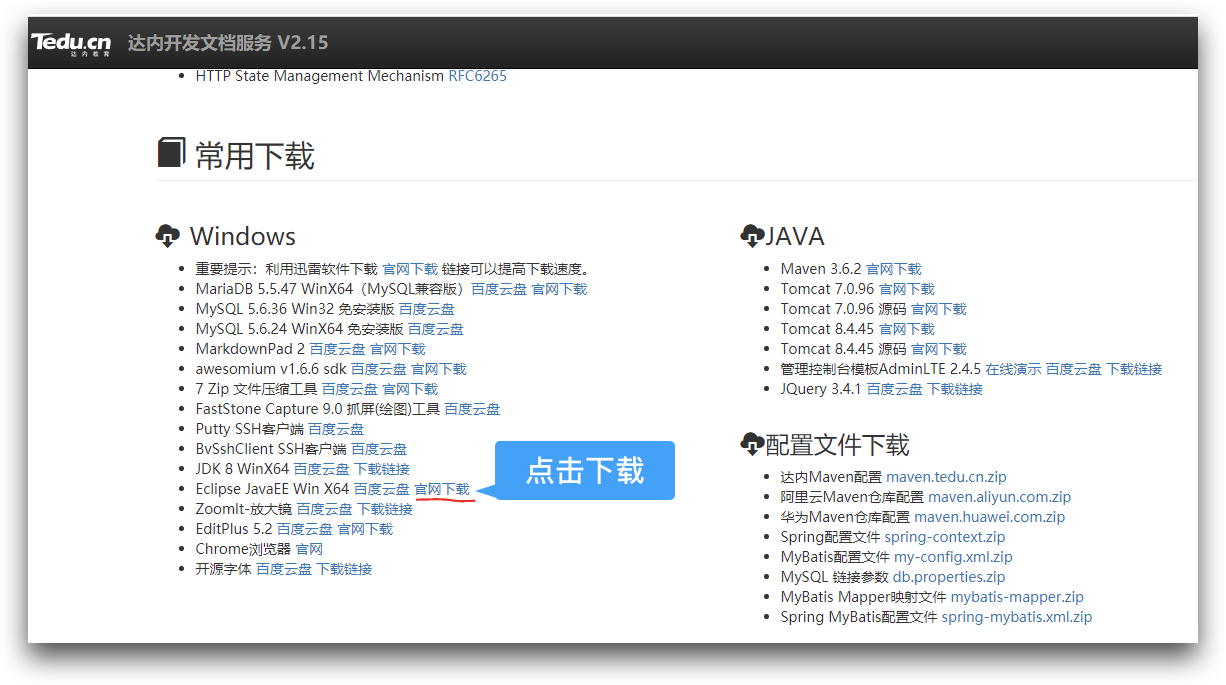Screen dimensions: 1226x685
Task: Click the 配置文件下载 heading text
Action: click(838, 444)
